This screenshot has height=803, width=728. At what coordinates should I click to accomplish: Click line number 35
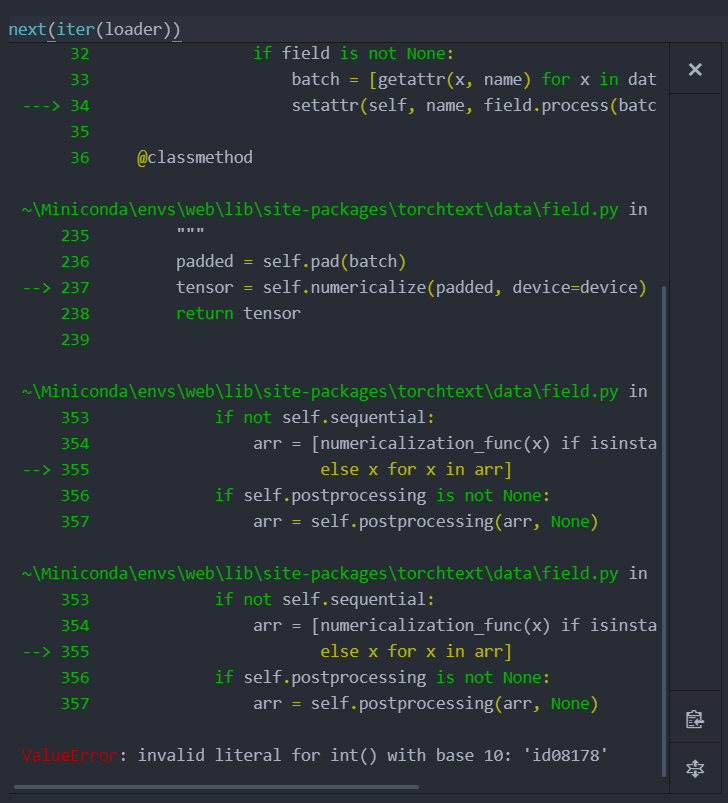click(x=80, y=132)
